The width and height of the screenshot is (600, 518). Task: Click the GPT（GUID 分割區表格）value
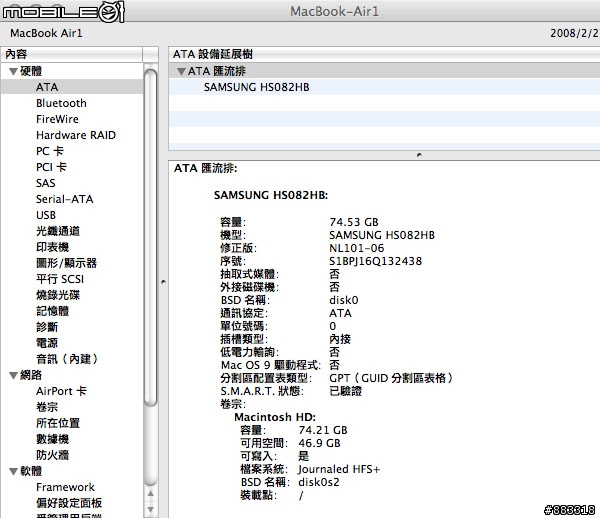click(391, 378)
